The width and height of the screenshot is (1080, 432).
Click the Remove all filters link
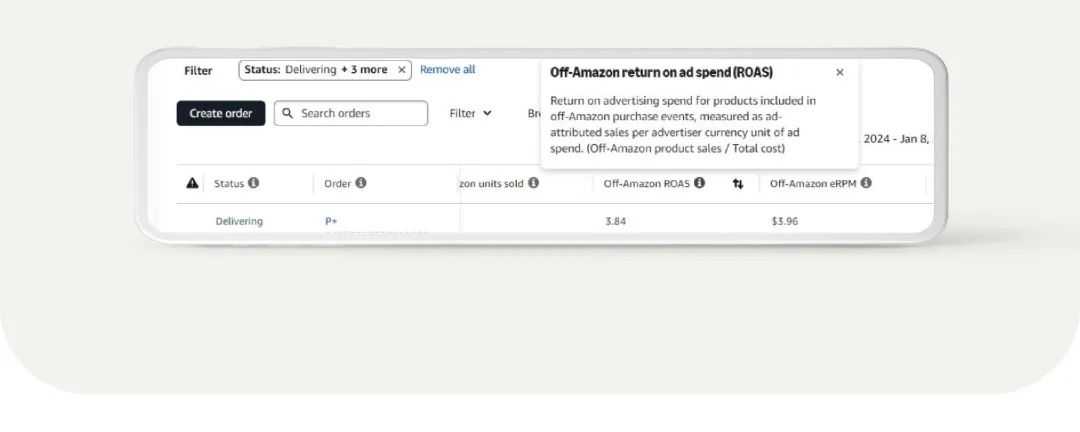click(447, 70)
